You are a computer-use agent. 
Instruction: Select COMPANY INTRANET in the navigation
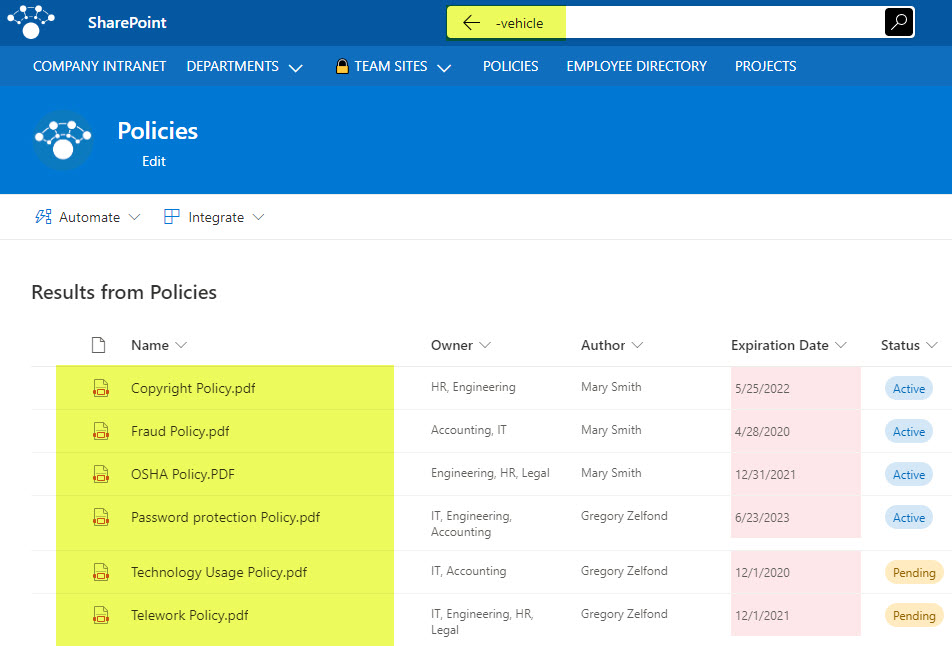point(99,66)
